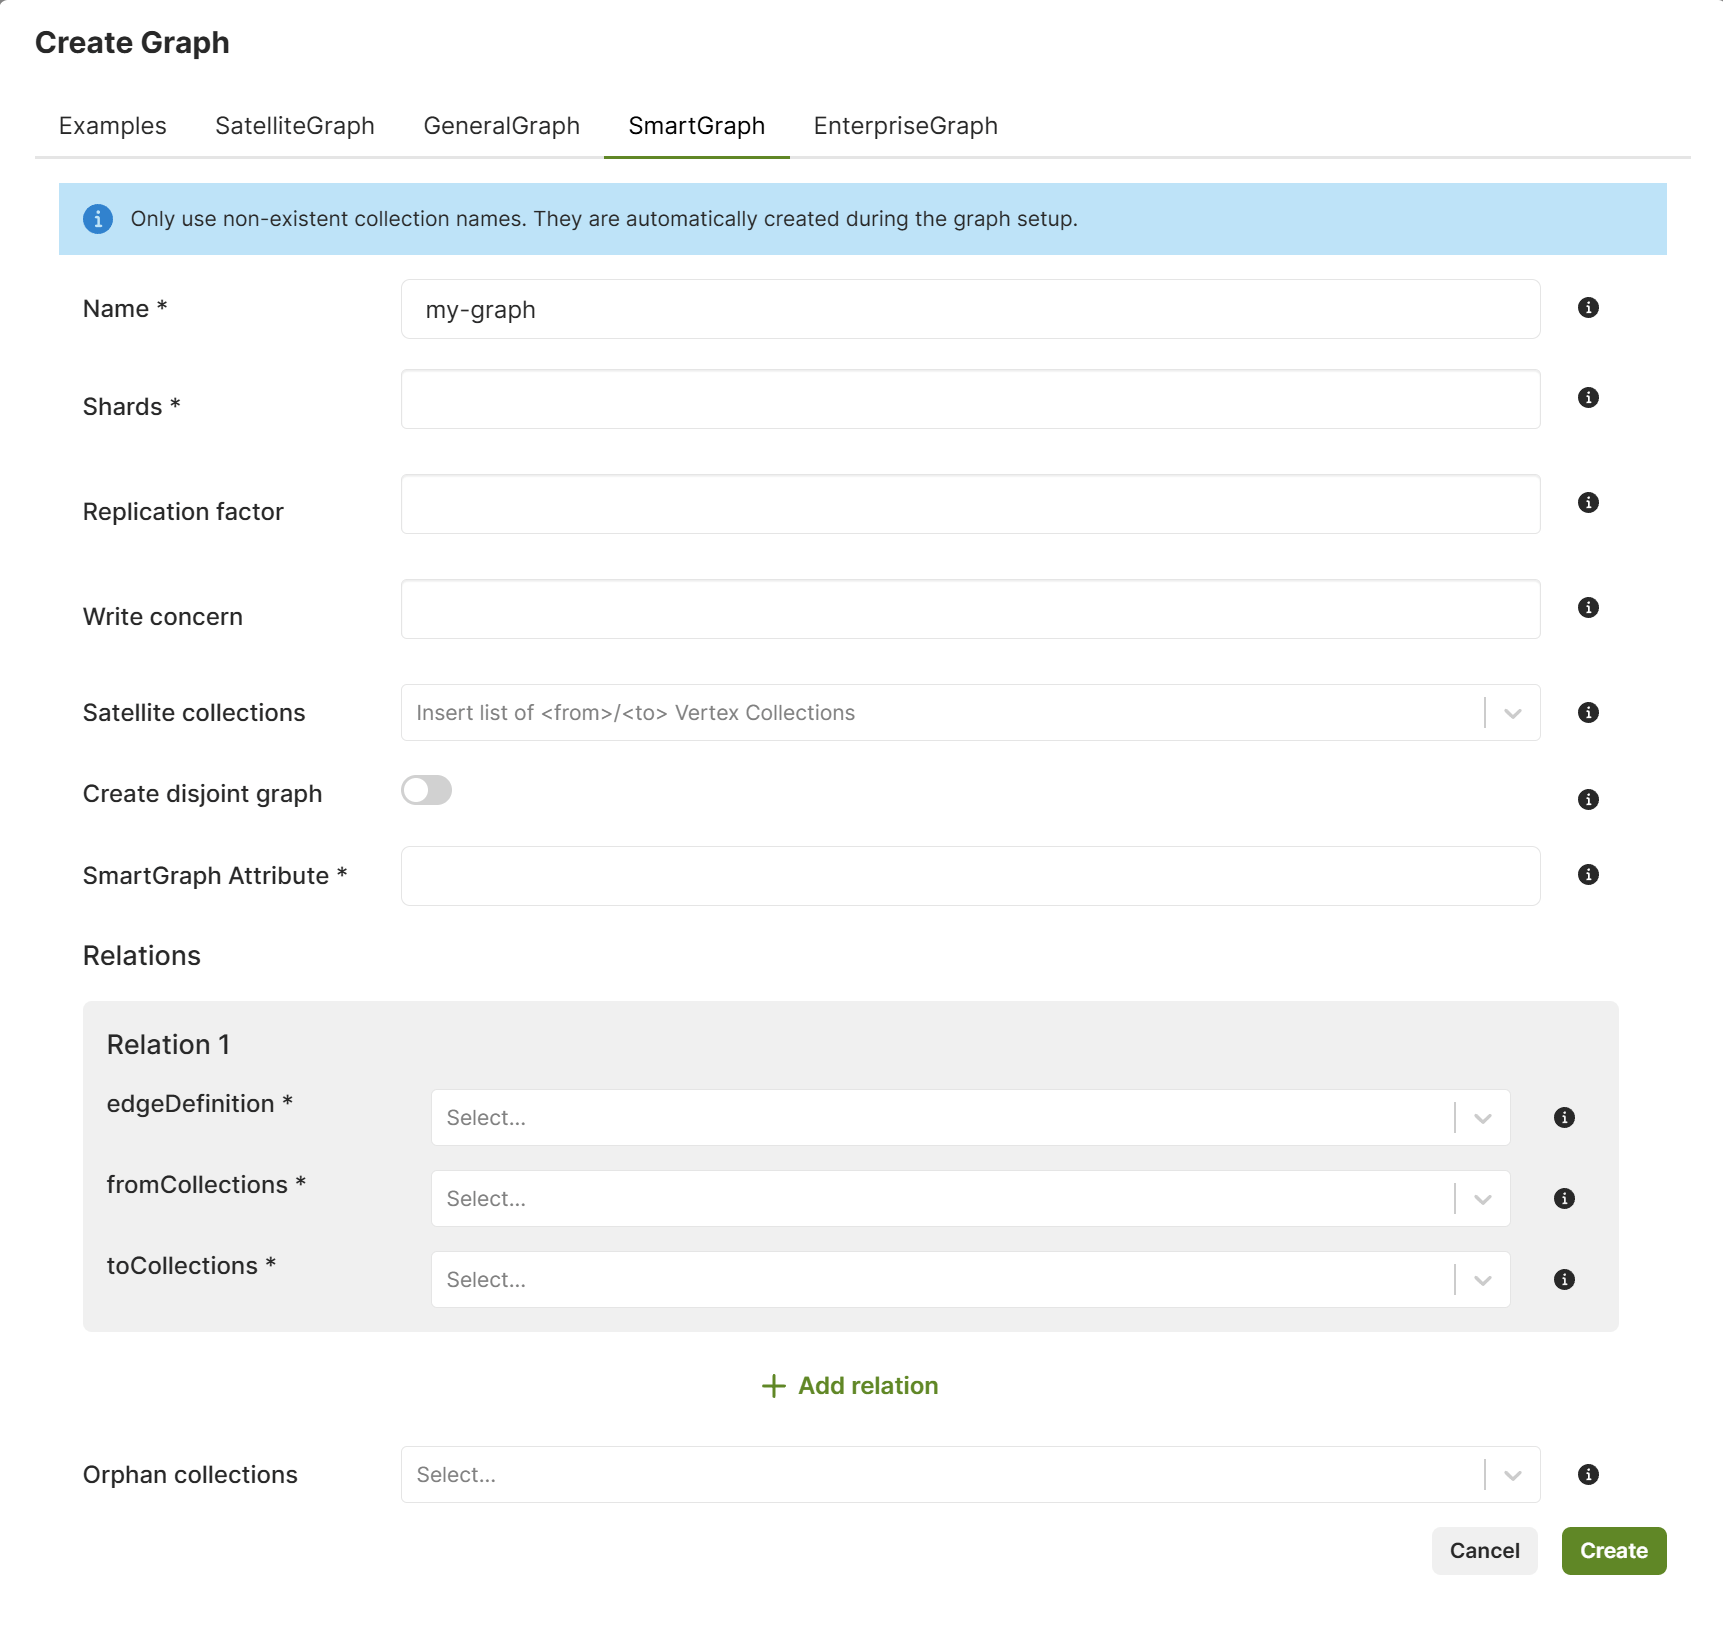This screenshot has width=1723, height=1636.
Task: Focus the Replication factor input field
Action: 970,504
